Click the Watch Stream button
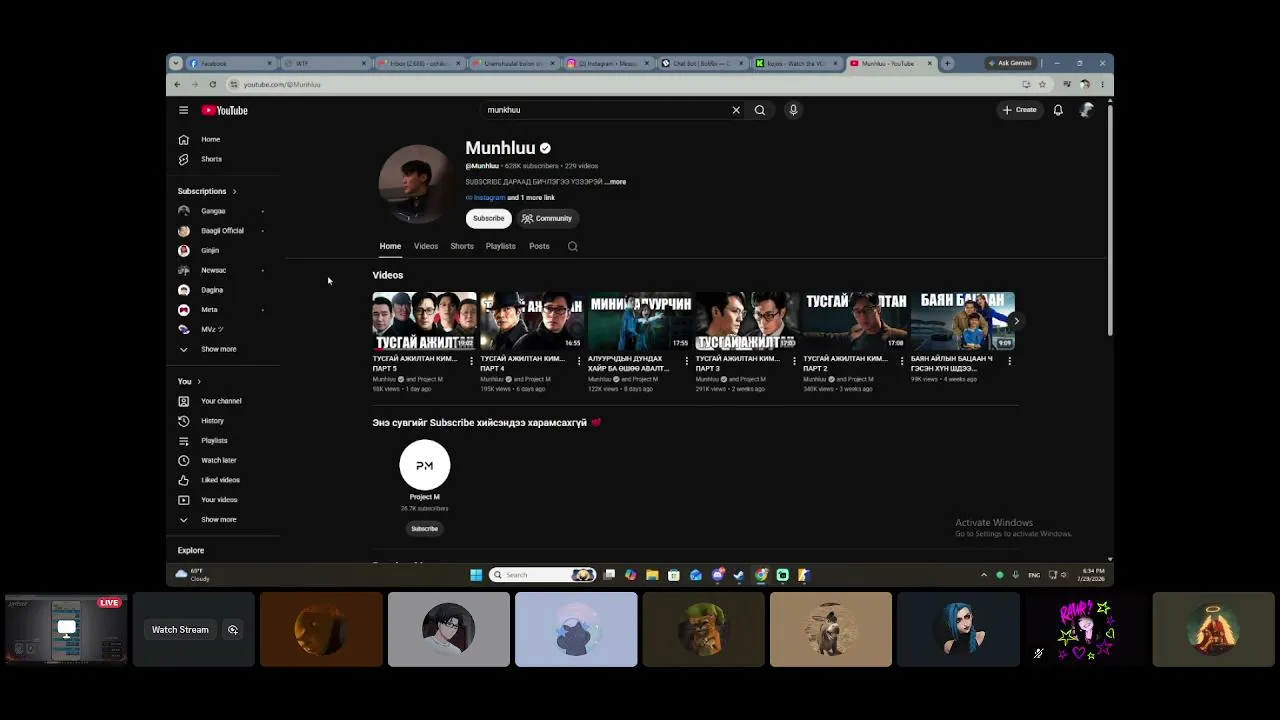The image size is (1280, 720). pos(180,630)
